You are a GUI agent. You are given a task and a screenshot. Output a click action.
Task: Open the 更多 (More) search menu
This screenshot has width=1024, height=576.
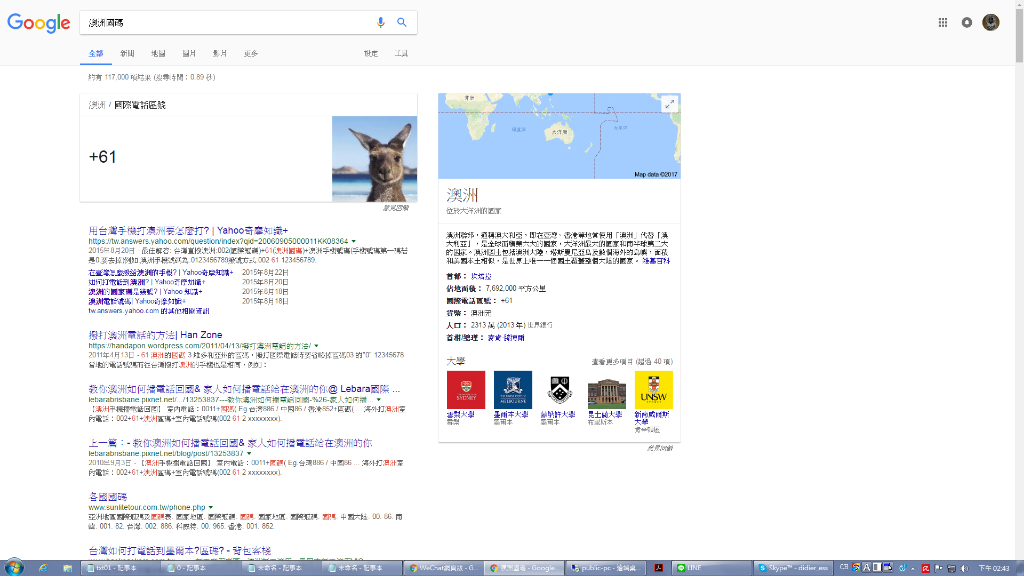250,53
